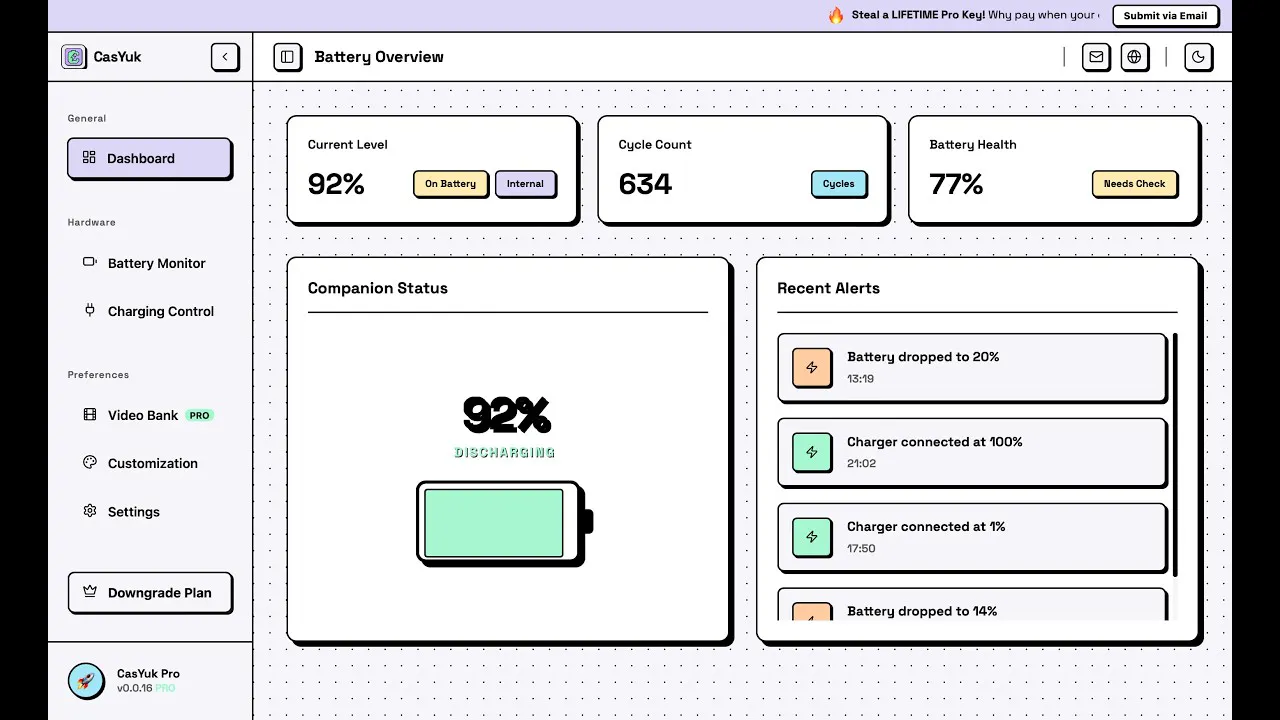This screenshot has height=720, width=1280.
Task: Click the 13:19 alert timestamp
Action: (860, 379)
